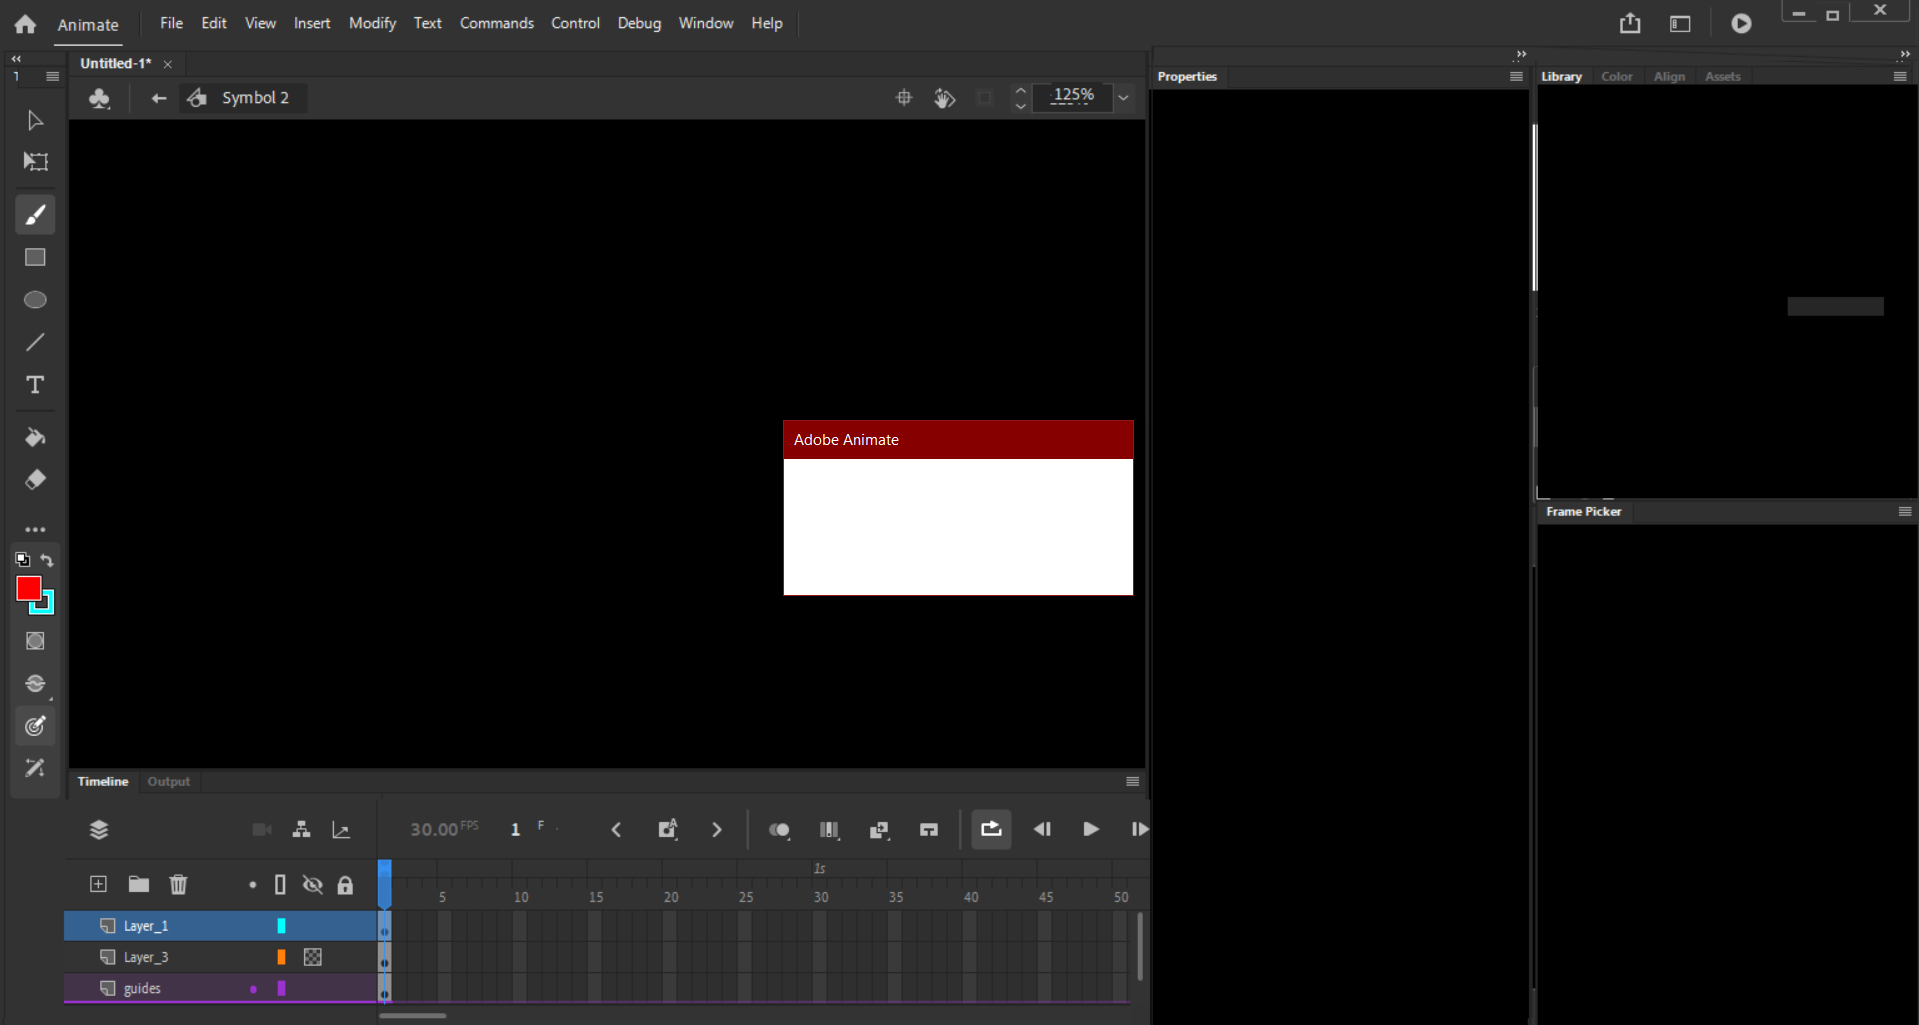Open the Properties panel menu
Image resolution: width=1919 pixels, height=1025 pixels.
pyautogui.click(x=1516, y=77)
